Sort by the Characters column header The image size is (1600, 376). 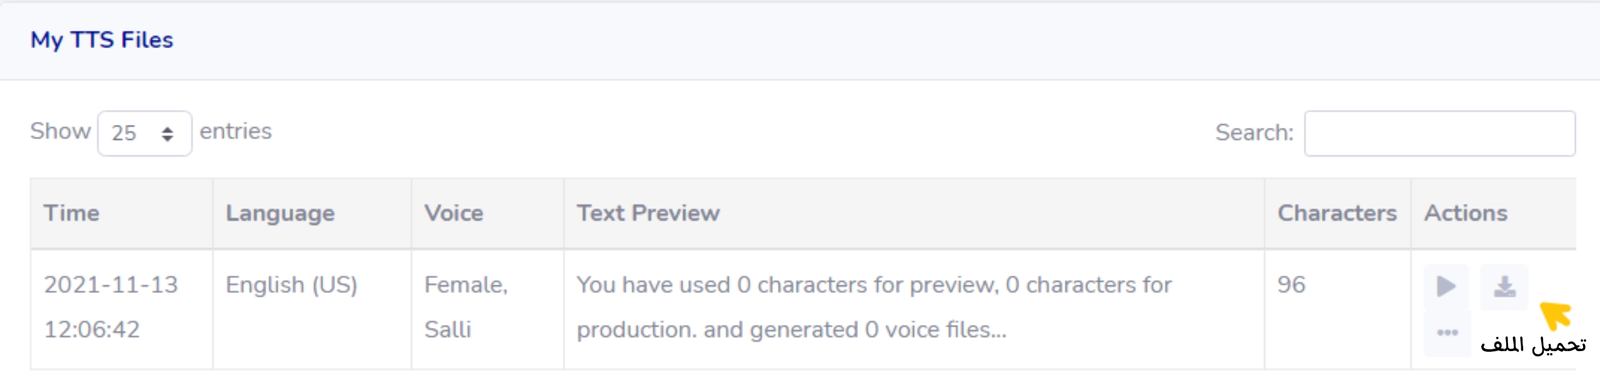[x=1337, y=213]
